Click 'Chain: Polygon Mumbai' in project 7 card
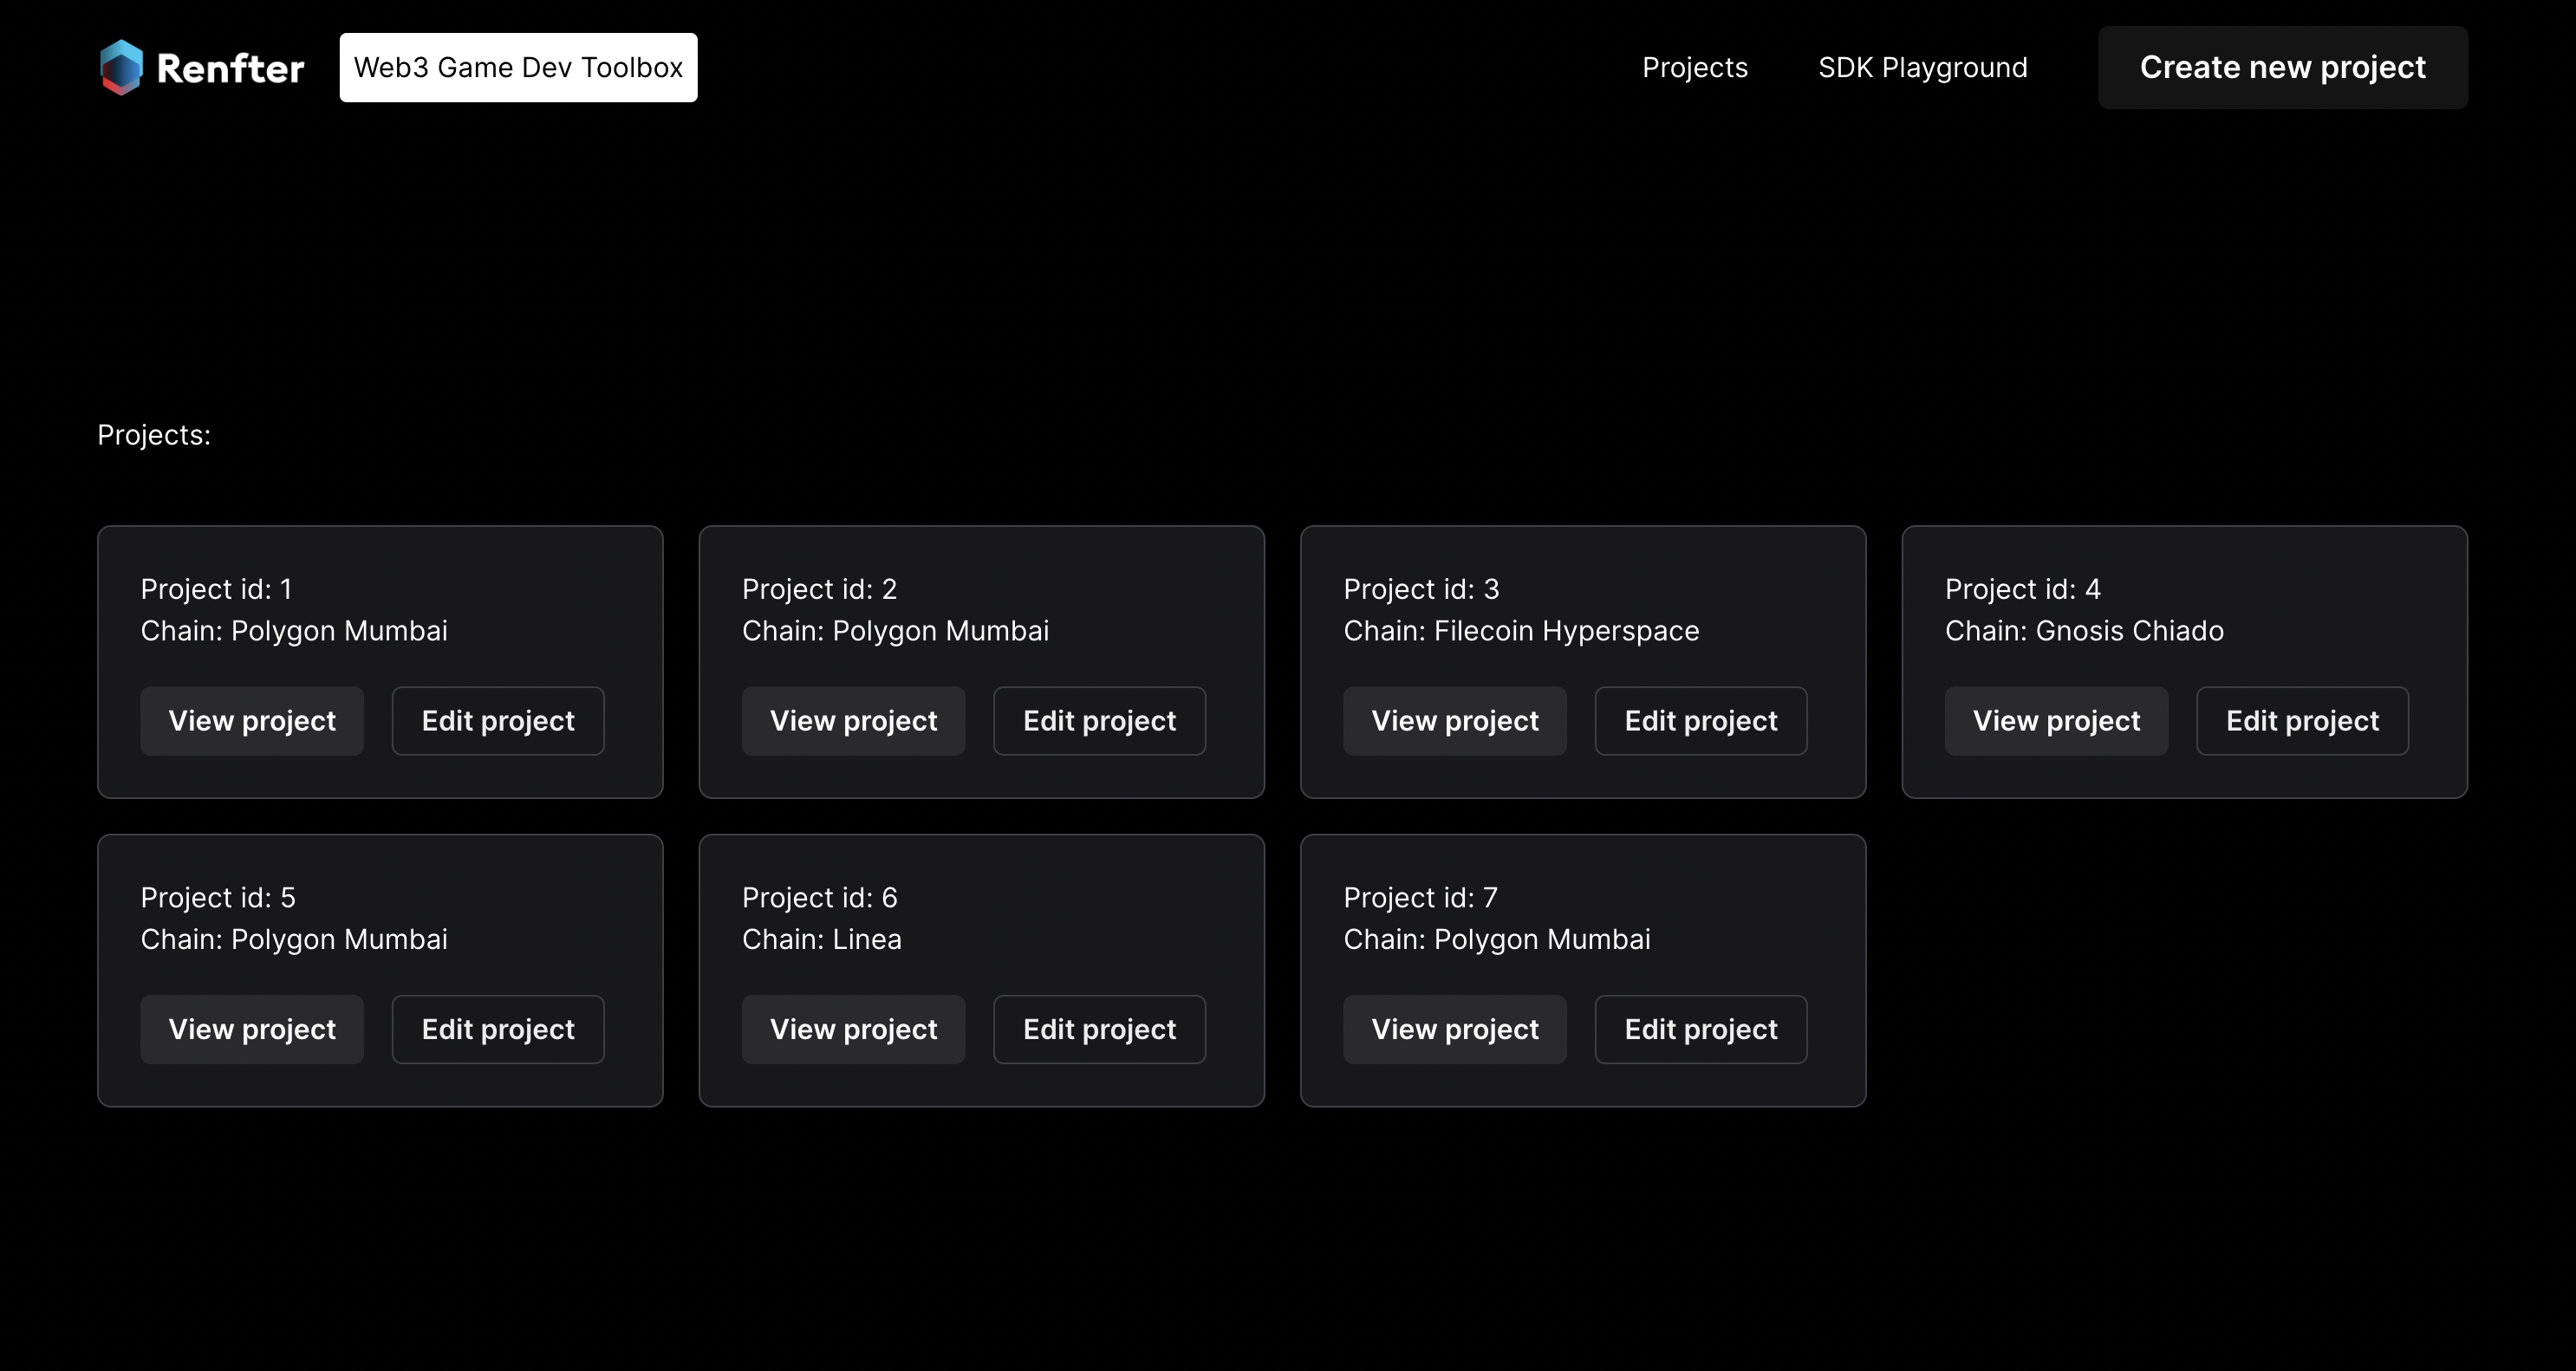The height and width of the screenshot is (1371, 2576). pyautogui.click(x=1497, y=940)
